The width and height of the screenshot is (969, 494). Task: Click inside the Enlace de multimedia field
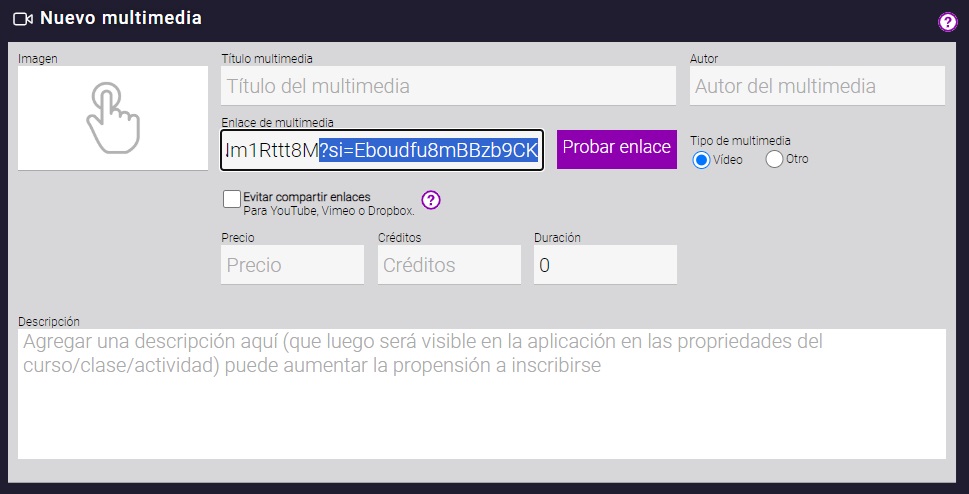tap(381, 150)
